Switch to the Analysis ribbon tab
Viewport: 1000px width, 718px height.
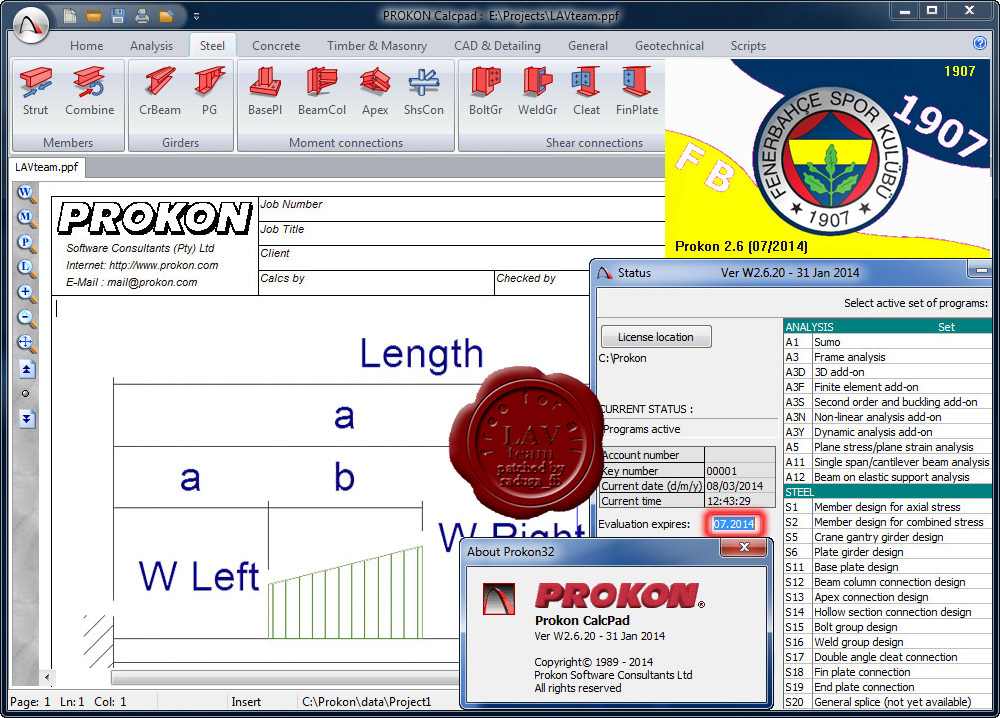pos(151,46)
